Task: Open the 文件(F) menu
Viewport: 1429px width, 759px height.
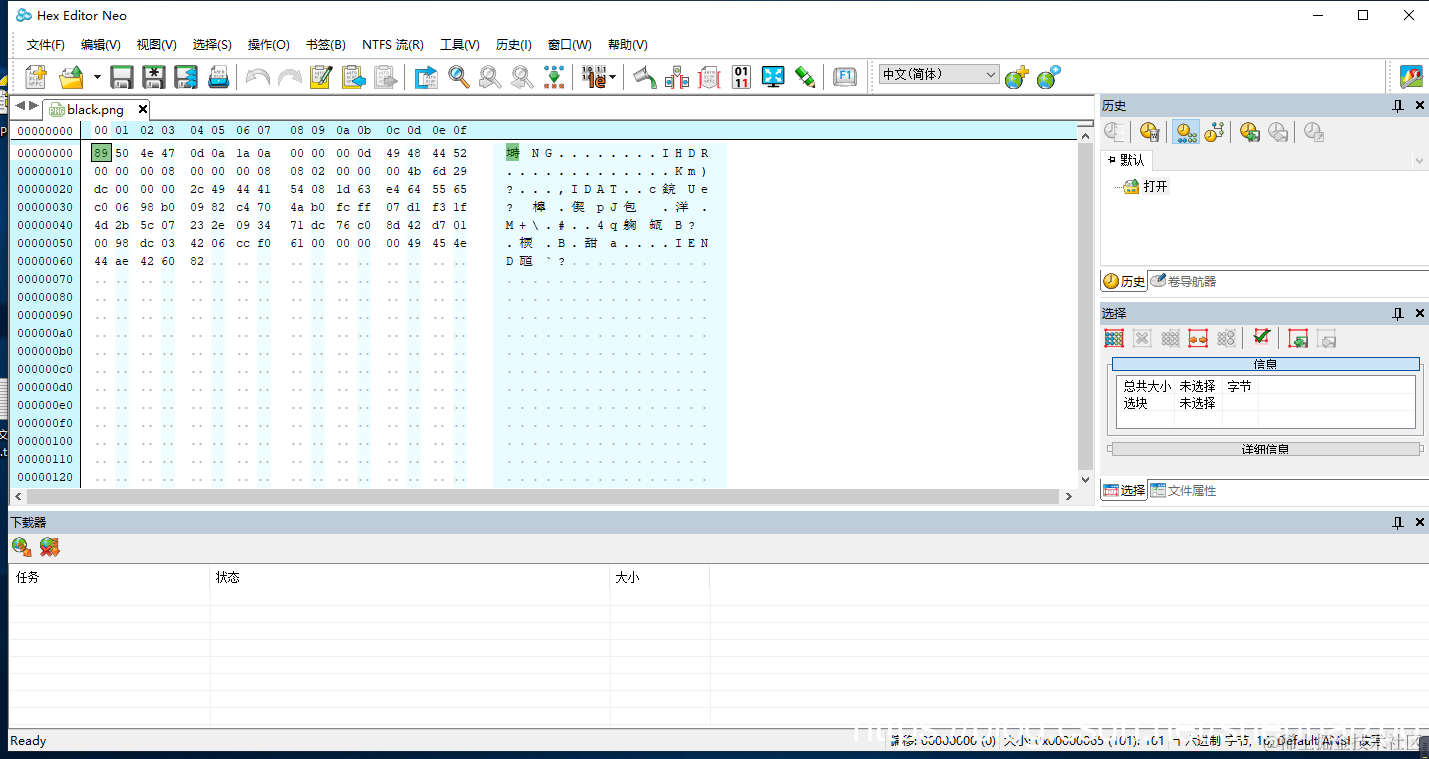Action: click(46, 45)
